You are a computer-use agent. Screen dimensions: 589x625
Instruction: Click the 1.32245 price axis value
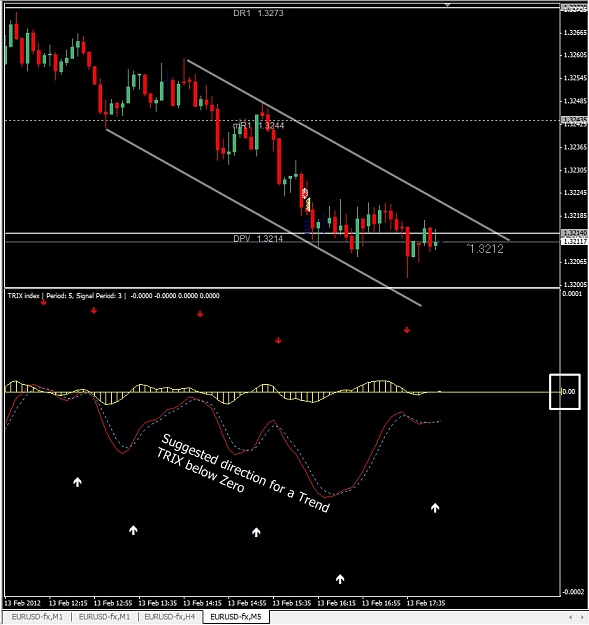(x=575, y=193)
